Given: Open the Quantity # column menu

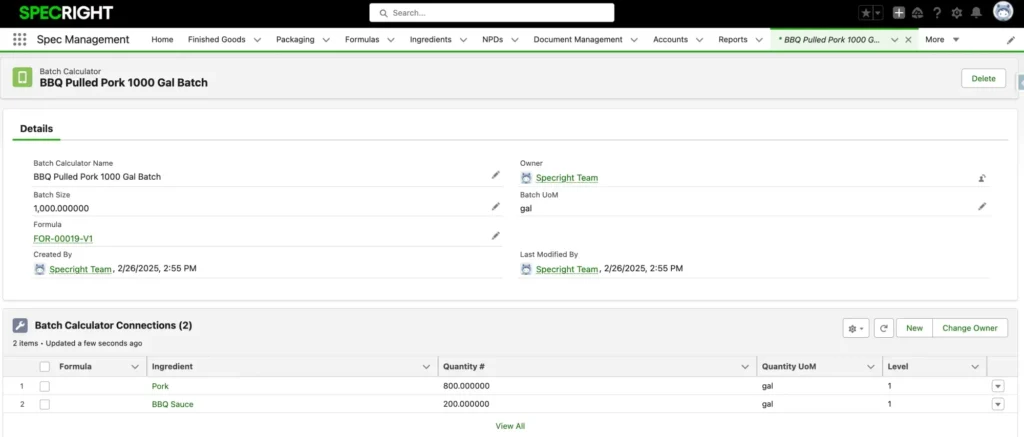Looking at the screenshot, I should (745, 367).
